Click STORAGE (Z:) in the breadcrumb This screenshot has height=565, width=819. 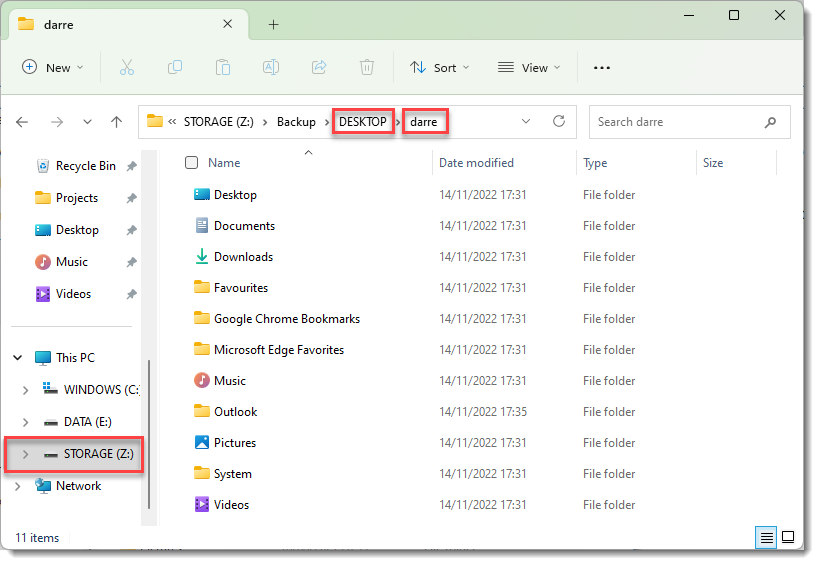point(219,122)
